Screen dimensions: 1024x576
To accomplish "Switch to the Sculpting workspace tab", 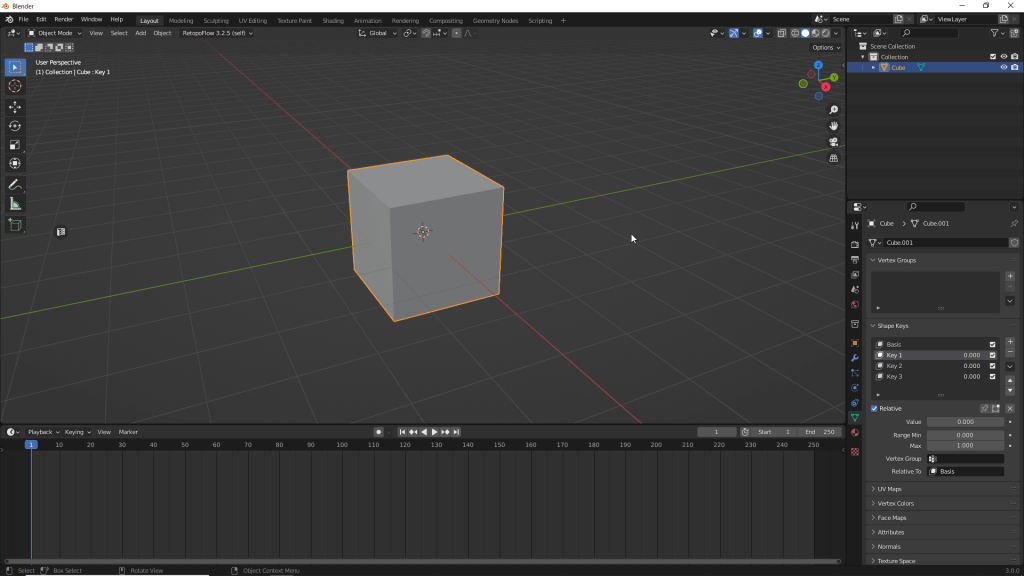I will (x=215, y=18).
